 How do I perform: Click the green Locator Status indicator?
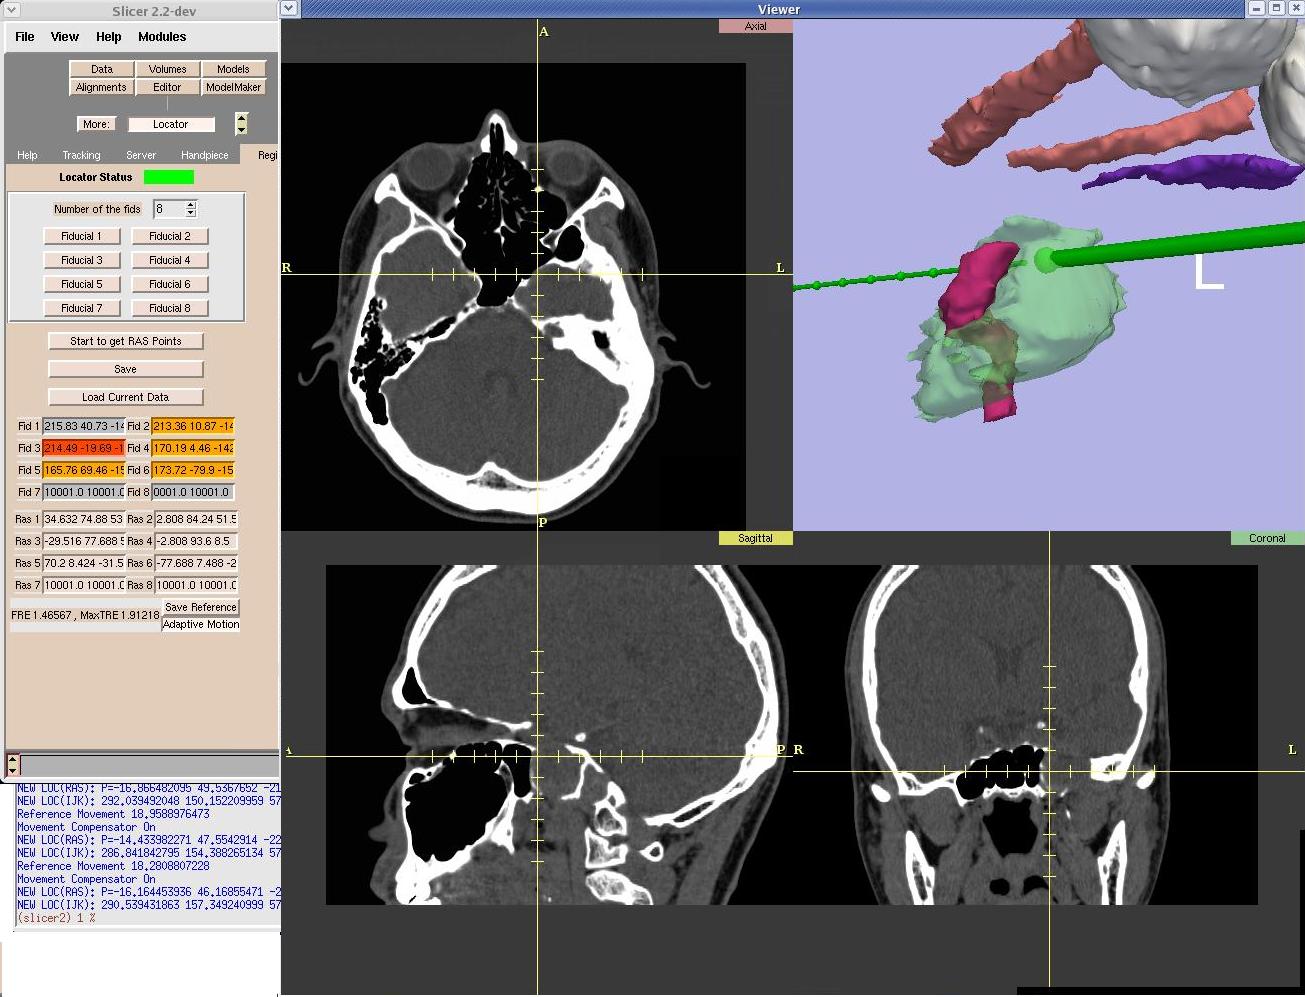click(168, 177)
